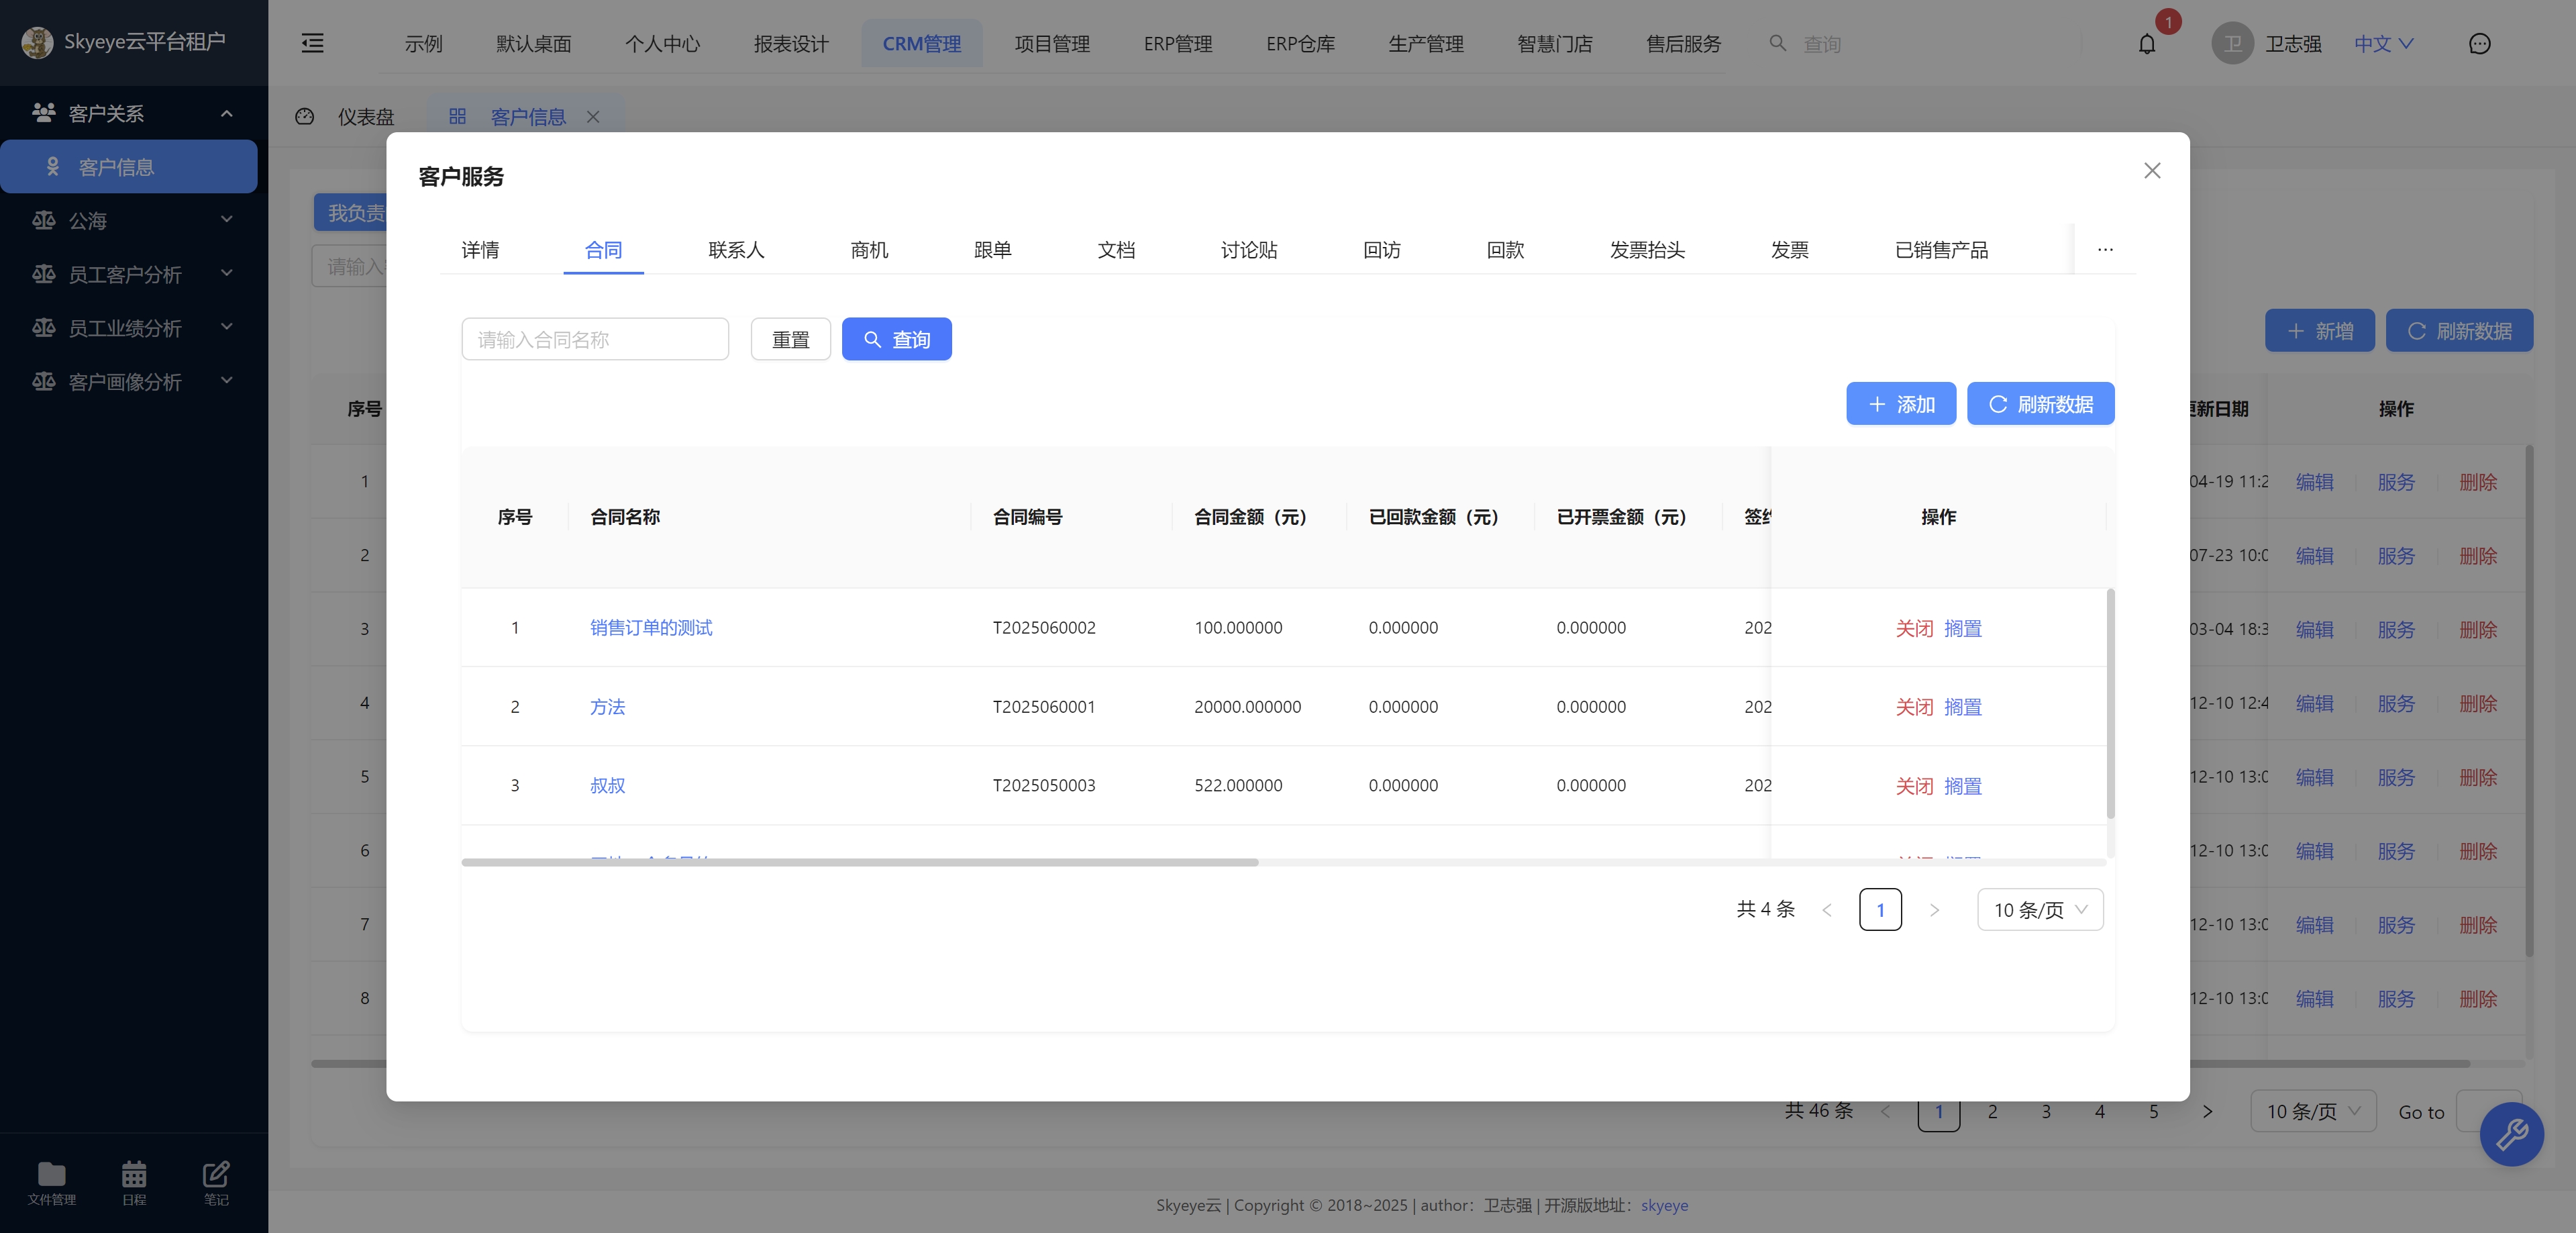Click the 公海 sidebar item icon
The width and height of the screenshot is (2576, 1233).
click(44, 220)
